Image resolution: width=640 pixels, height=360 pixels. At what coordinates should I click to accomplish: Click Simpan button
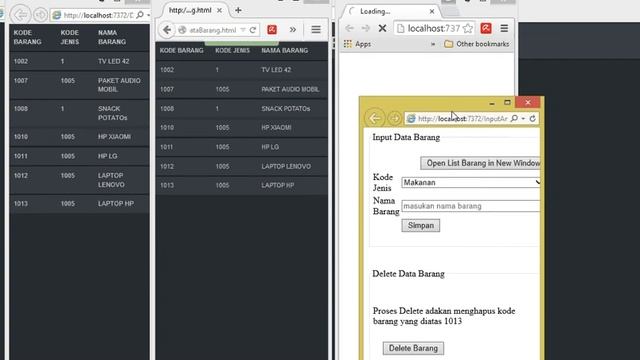pos(421,225)
